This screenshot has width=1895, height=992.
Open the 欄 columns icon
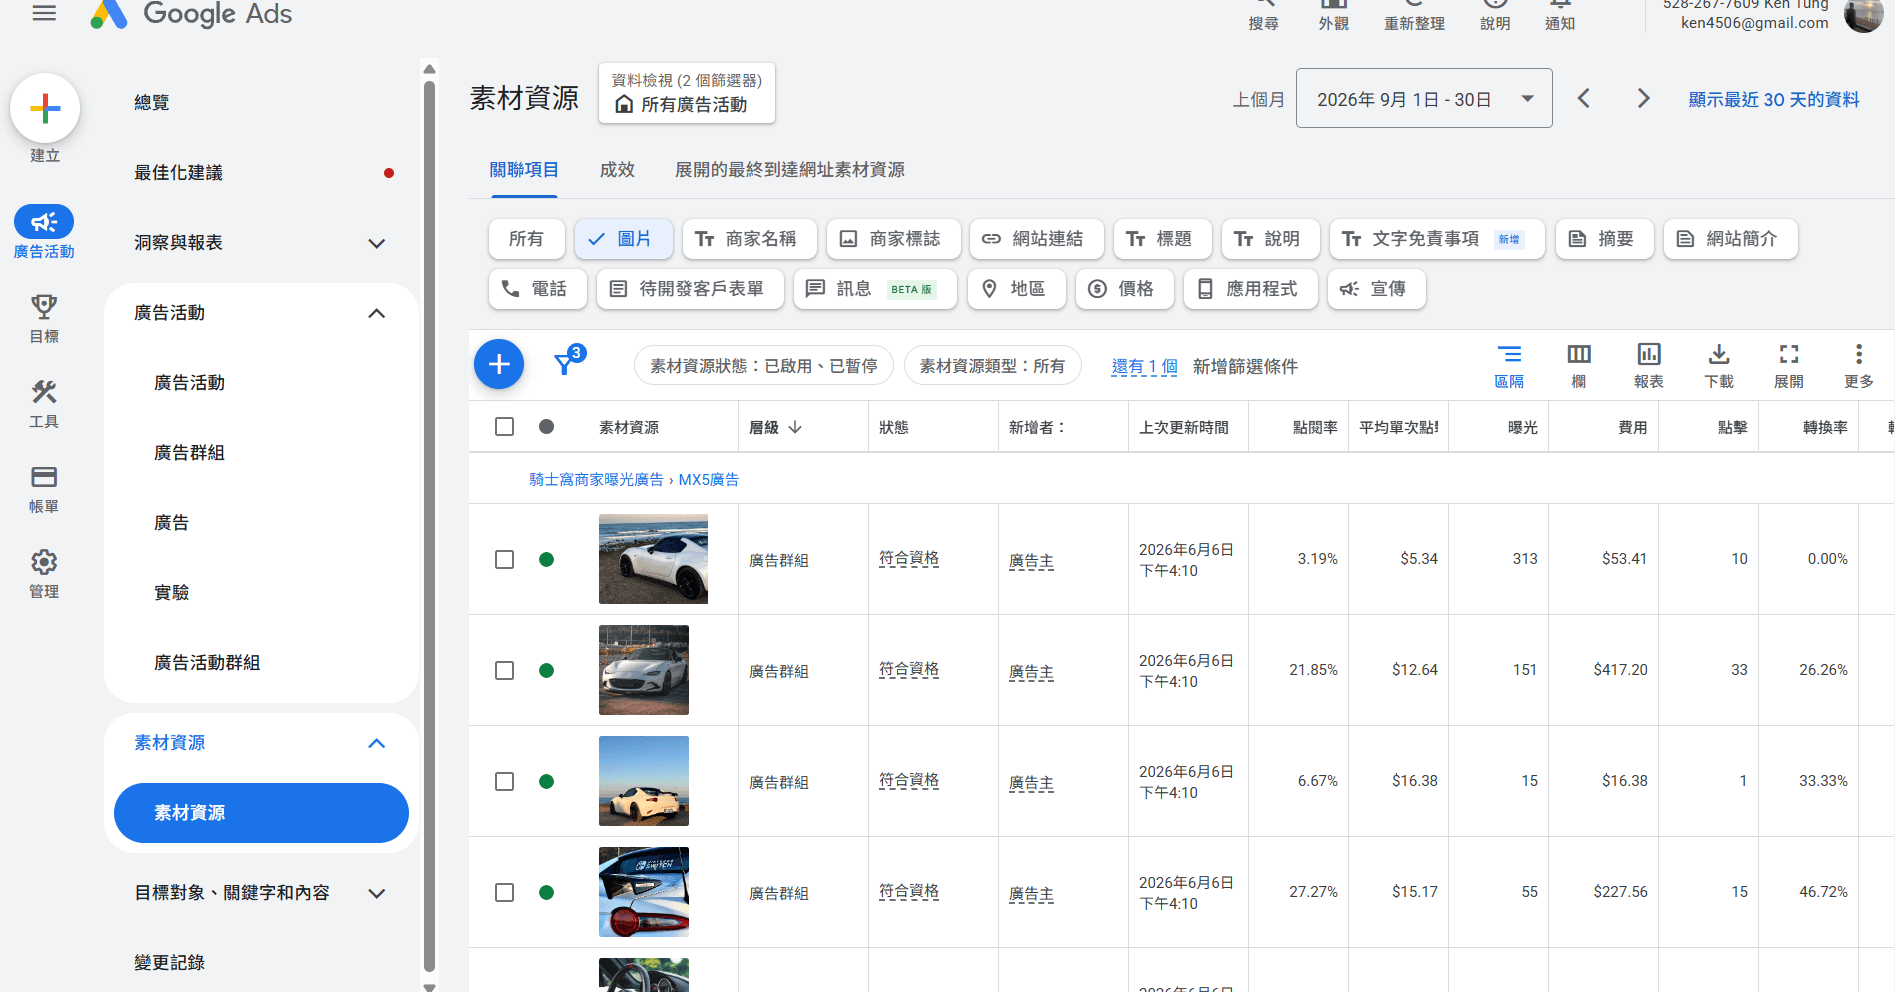(1579, 366)
